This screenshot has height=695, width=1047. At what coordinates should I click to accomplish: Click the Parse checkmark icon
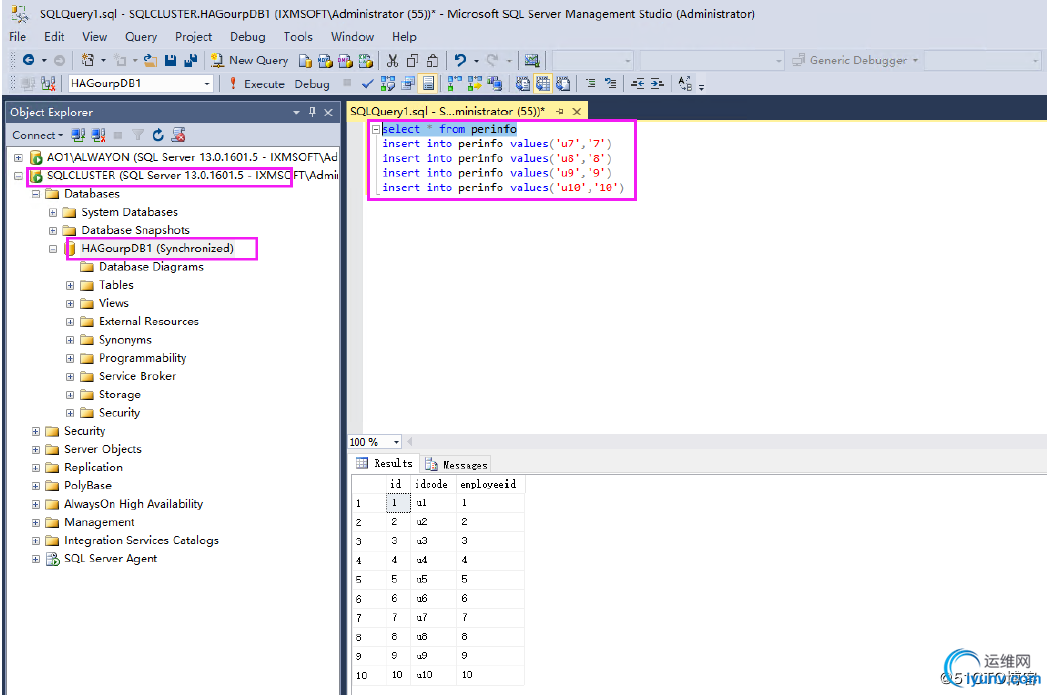pyautogui.click(x=368, y=84)
